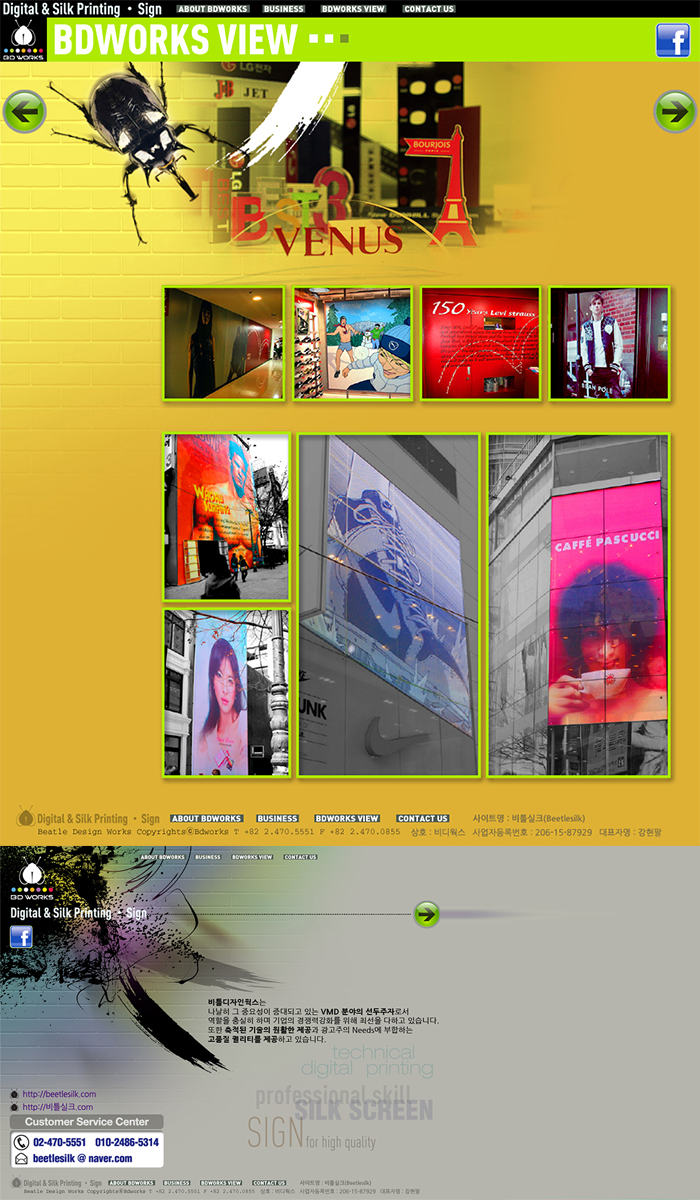Open the woman portrait banner thumbnail
This screenshot has width=700, height=1200.
coord(226,693)
